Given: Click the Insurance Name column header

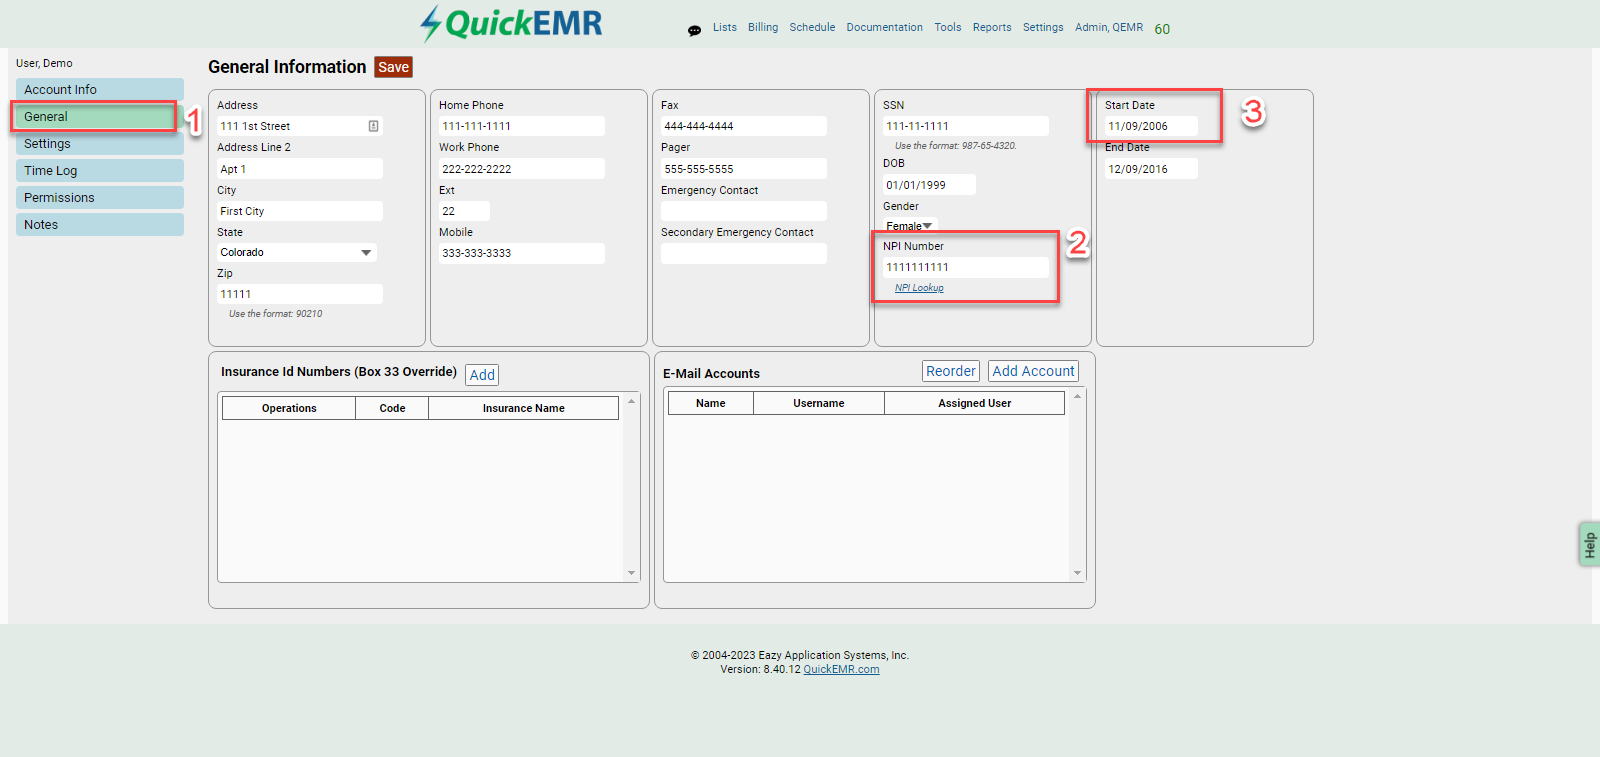Looking at the screenshot, I should 524,408.
